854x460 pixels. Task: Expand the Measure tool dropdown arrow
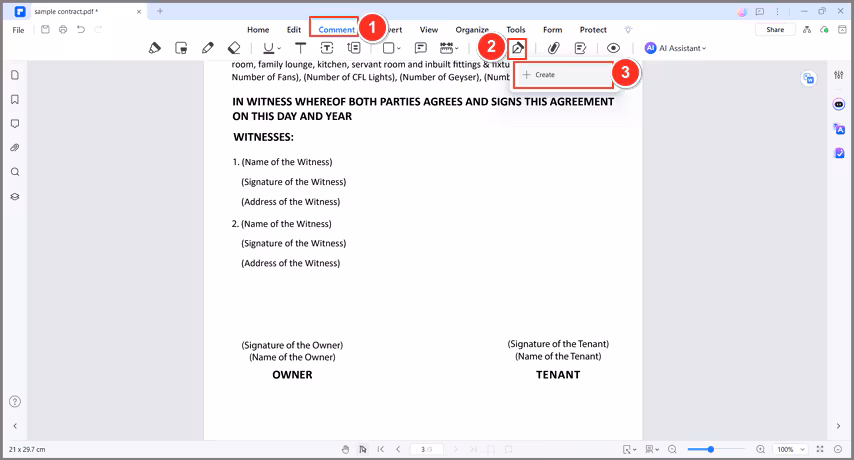pyautogui.click(x=456, y=48)
